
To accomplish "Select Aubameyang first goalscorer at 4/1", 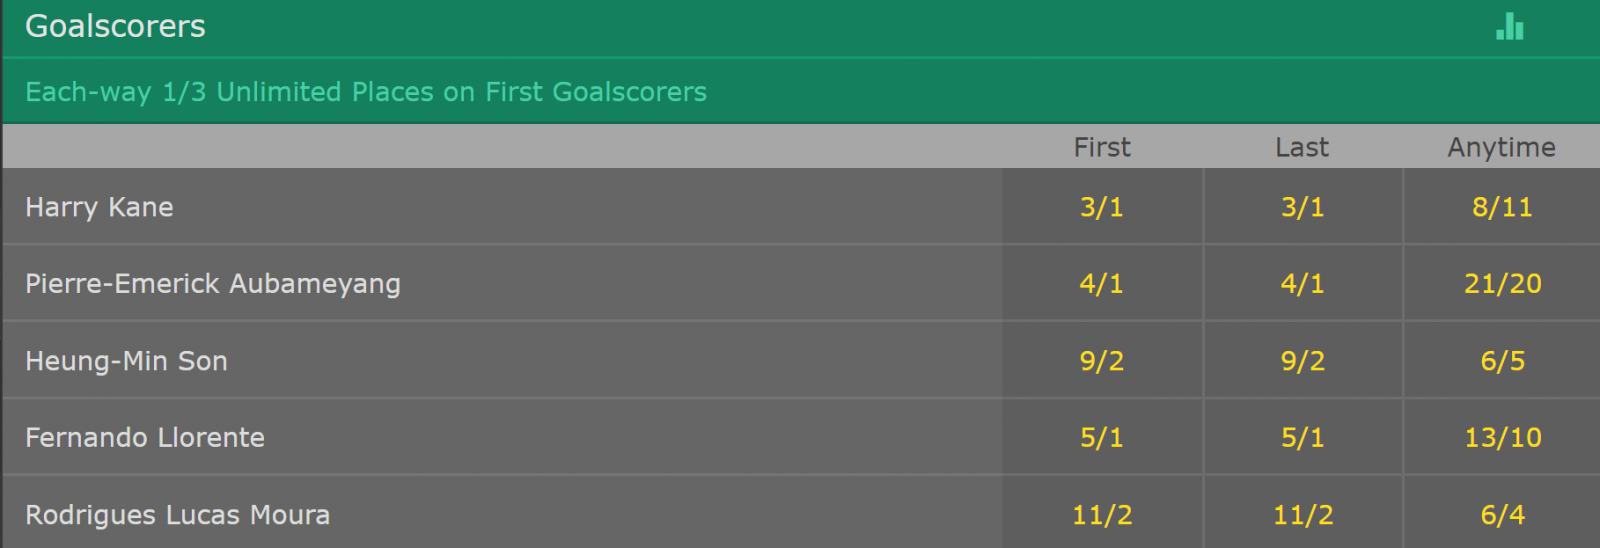I will [1102, 284].
